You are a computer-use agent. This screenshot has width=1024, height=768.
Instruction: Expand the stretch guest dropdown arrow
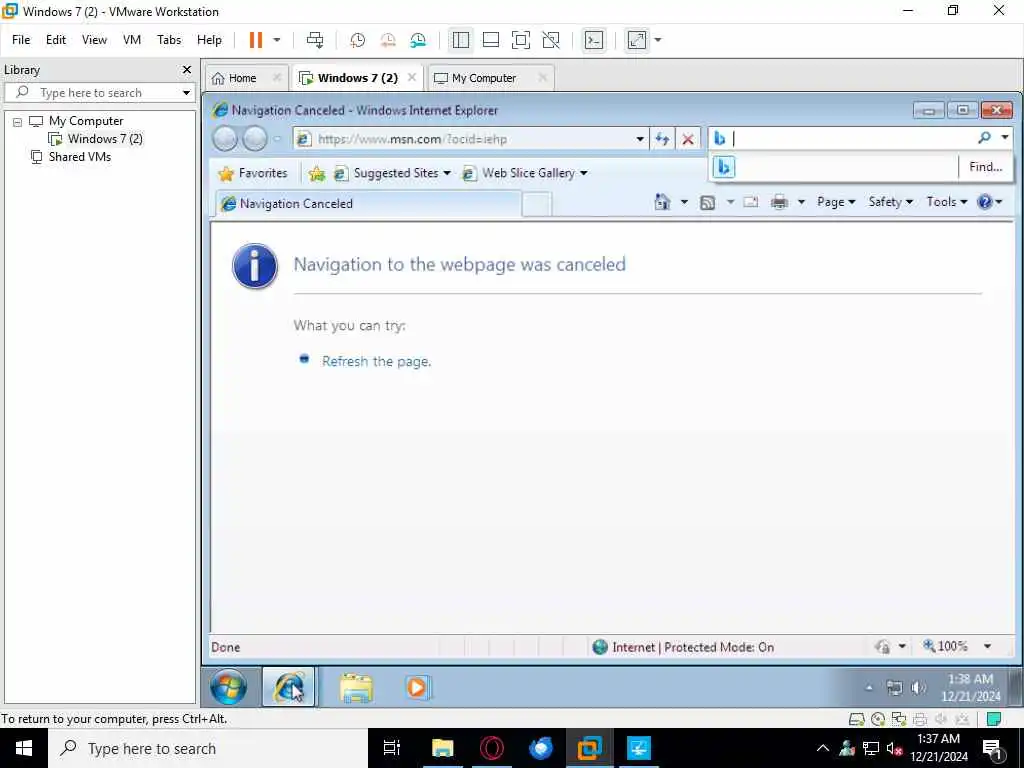click(658, 40)
